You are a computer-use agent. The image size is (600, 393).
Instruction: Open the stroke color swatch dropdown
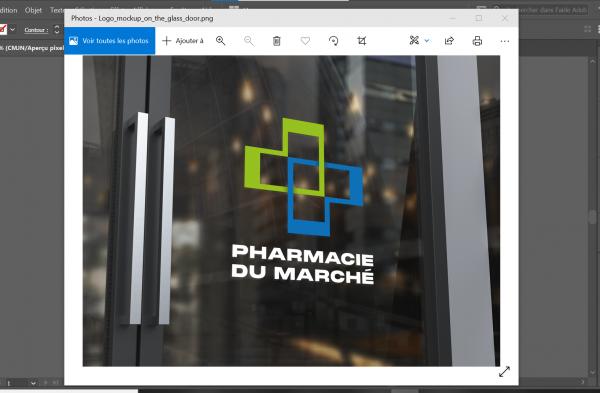pyautogui.click(x=13, y=29)
